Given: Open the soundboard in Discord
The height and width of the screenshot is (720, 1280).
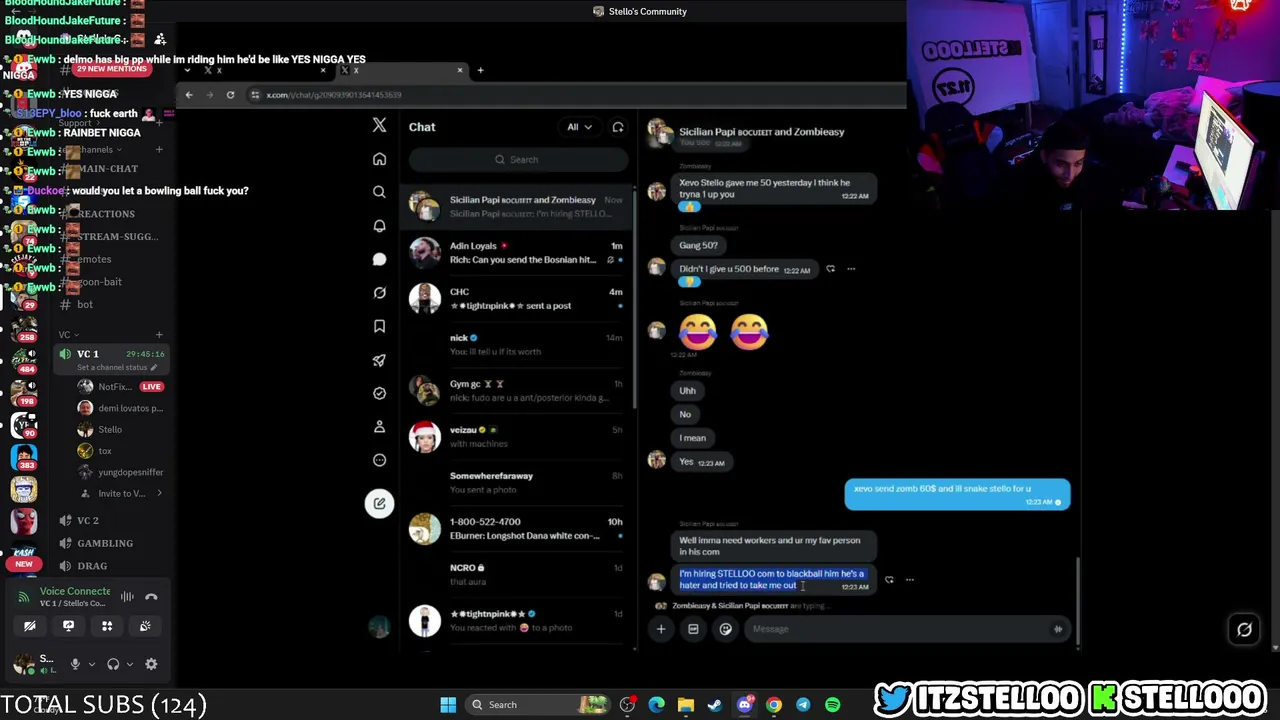Looking at the screenshot, I should pos(145,626).
